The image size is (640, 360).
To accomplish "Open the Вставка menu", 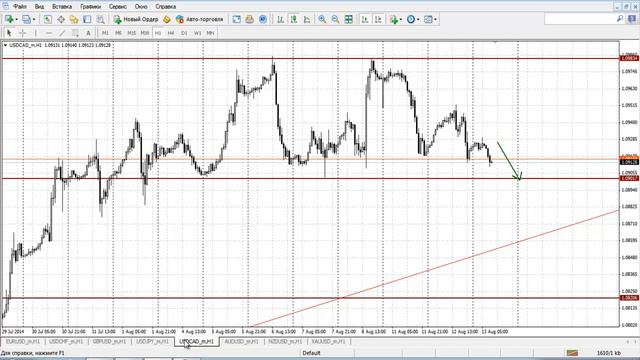I will tap(62, 7).
